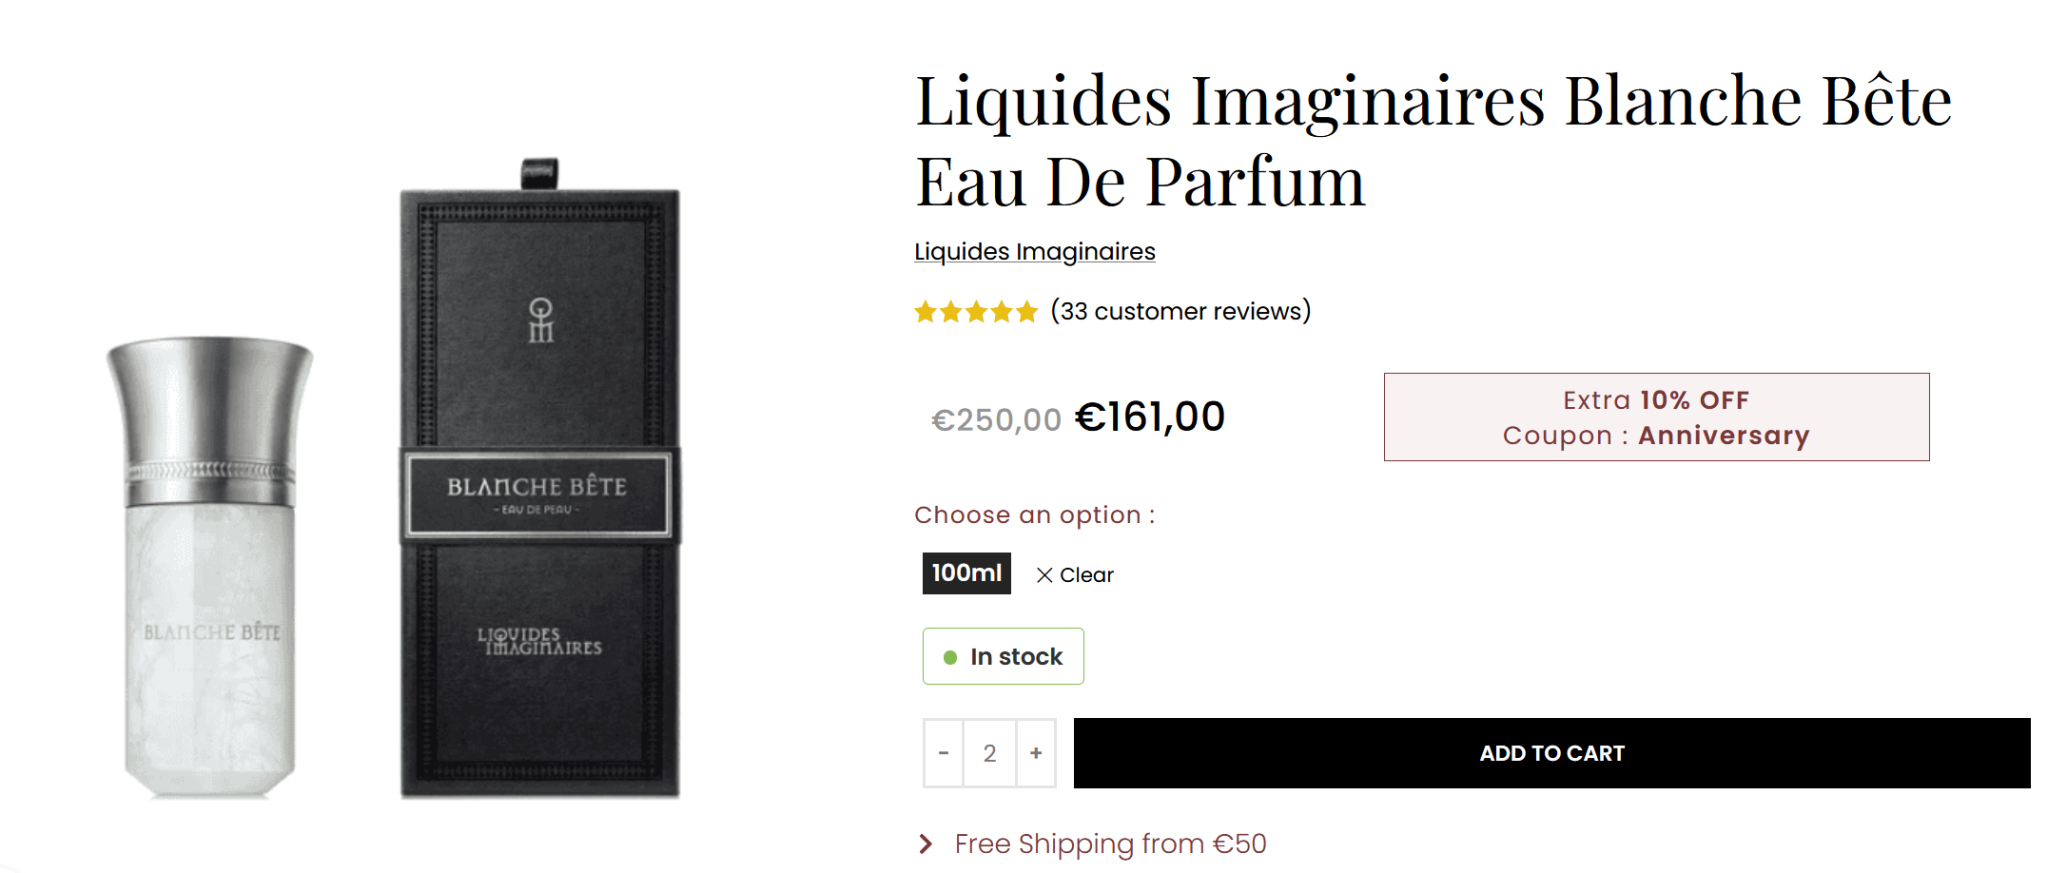Viewport: 2048px width, 873px height.
Task: Click the Extra 10% OFF coupon box
Action: 1656,417
